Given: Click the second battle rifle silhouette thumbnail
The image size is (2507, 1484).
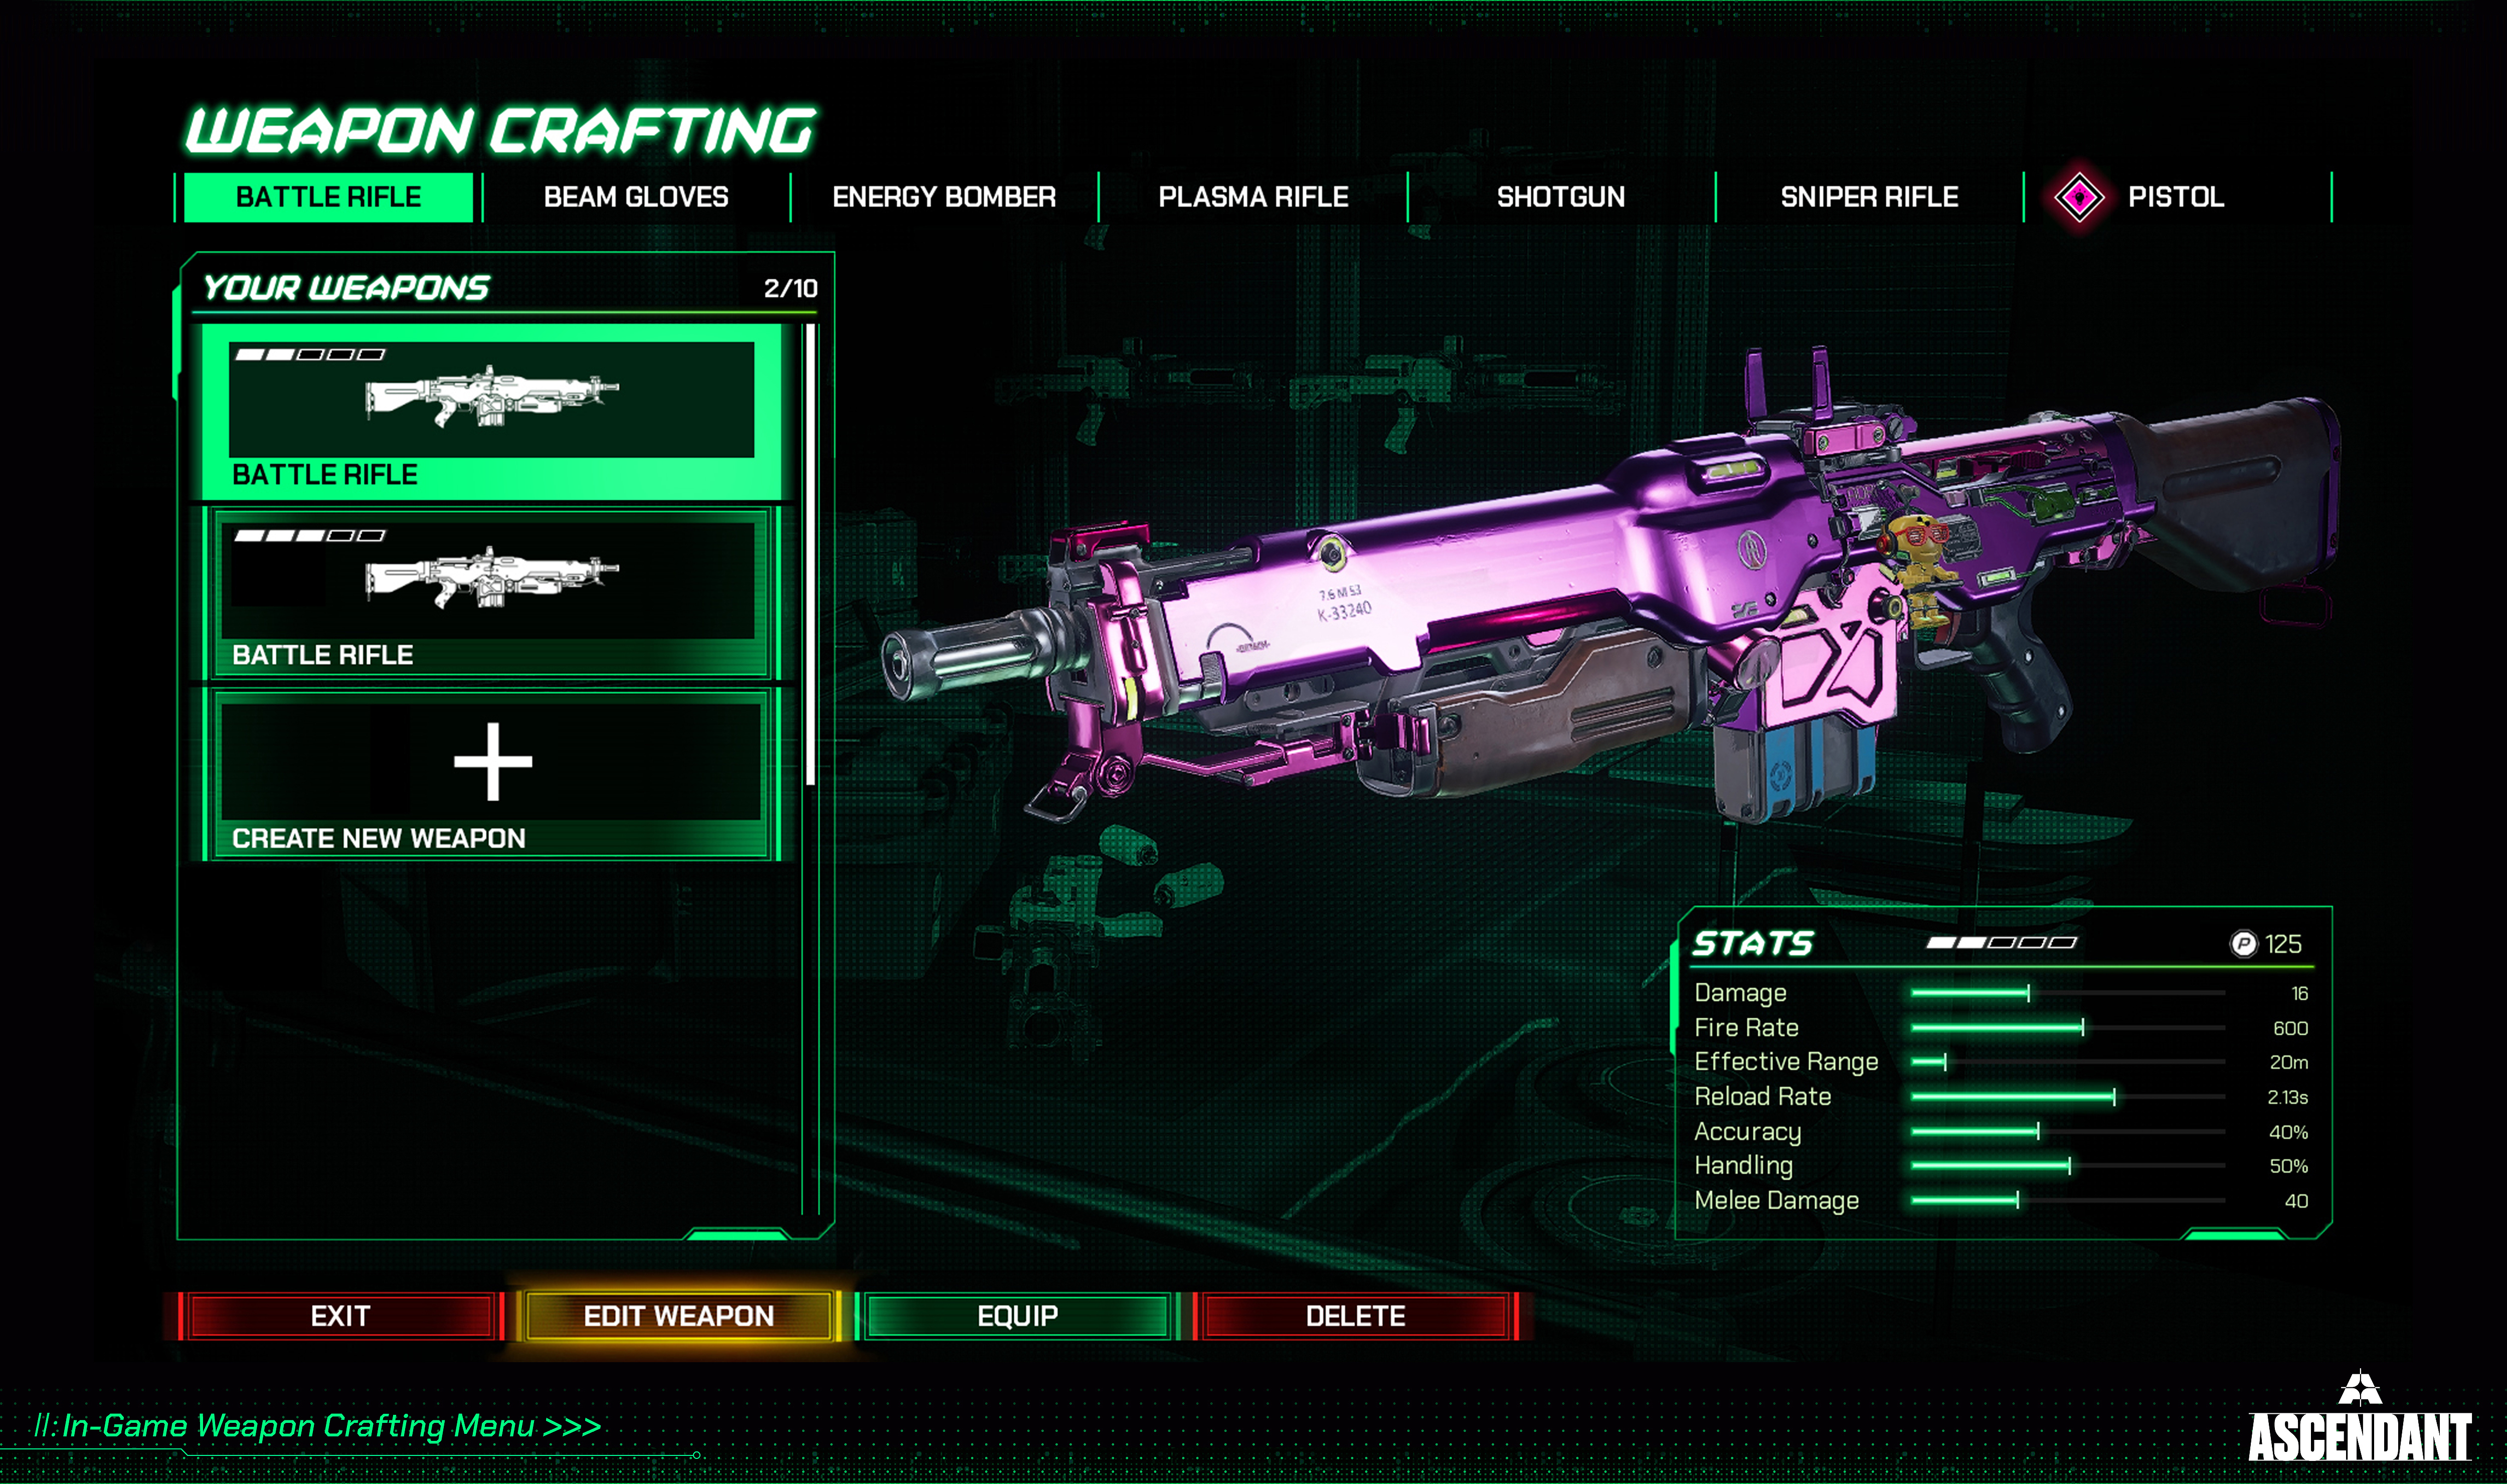Looking at the screenshot, I should (x=492, y=577).
